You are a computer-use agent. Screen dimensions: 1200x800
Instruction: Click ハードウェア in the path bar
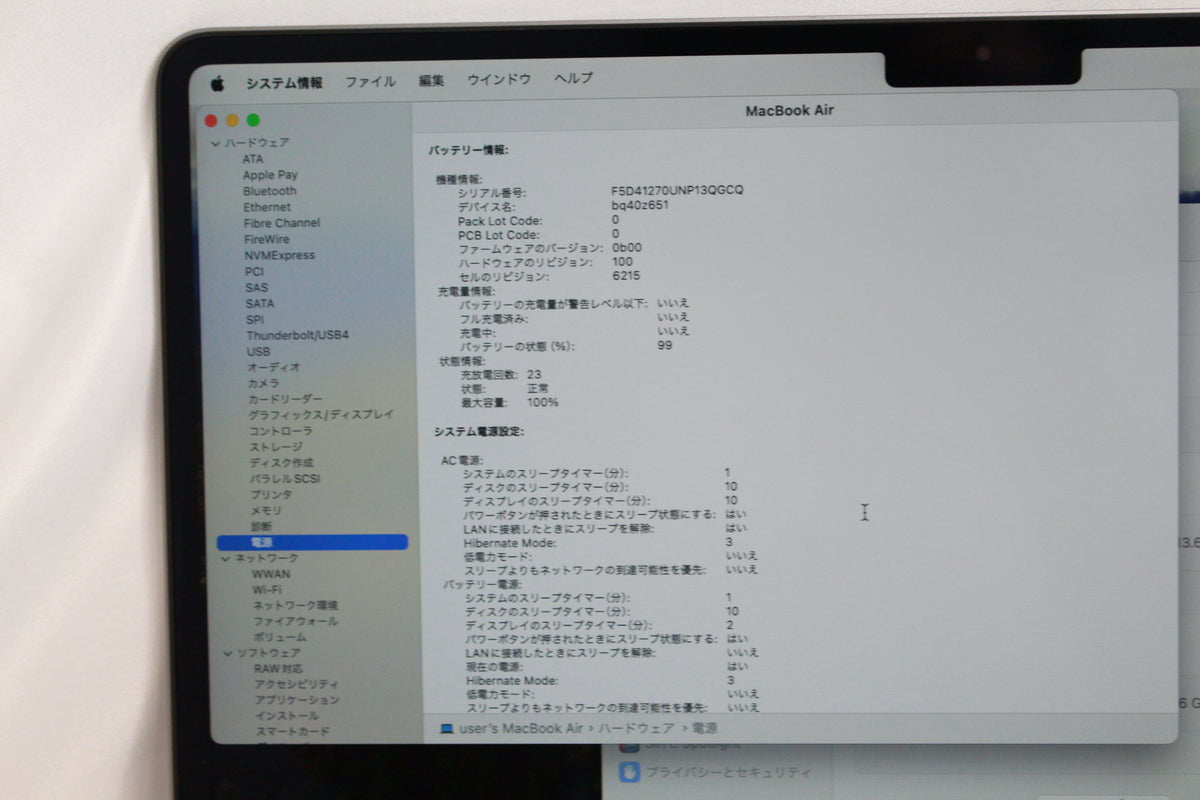pos(636,728)
